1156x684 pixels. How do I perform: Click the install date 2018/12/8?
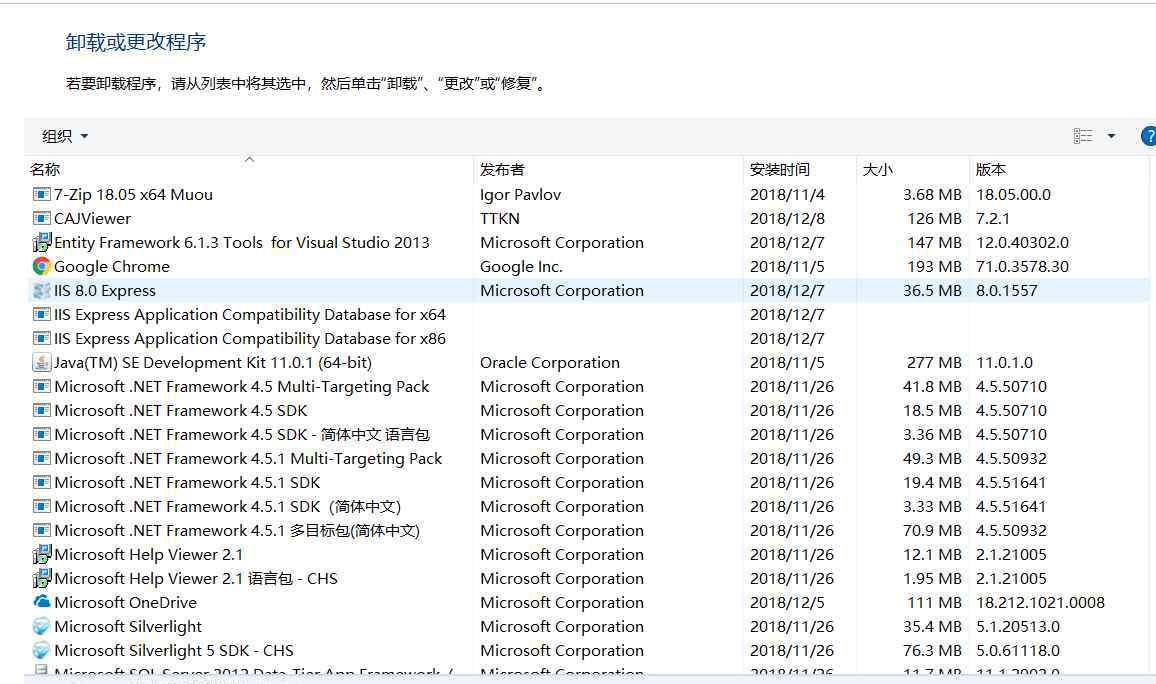pos(787,218)
